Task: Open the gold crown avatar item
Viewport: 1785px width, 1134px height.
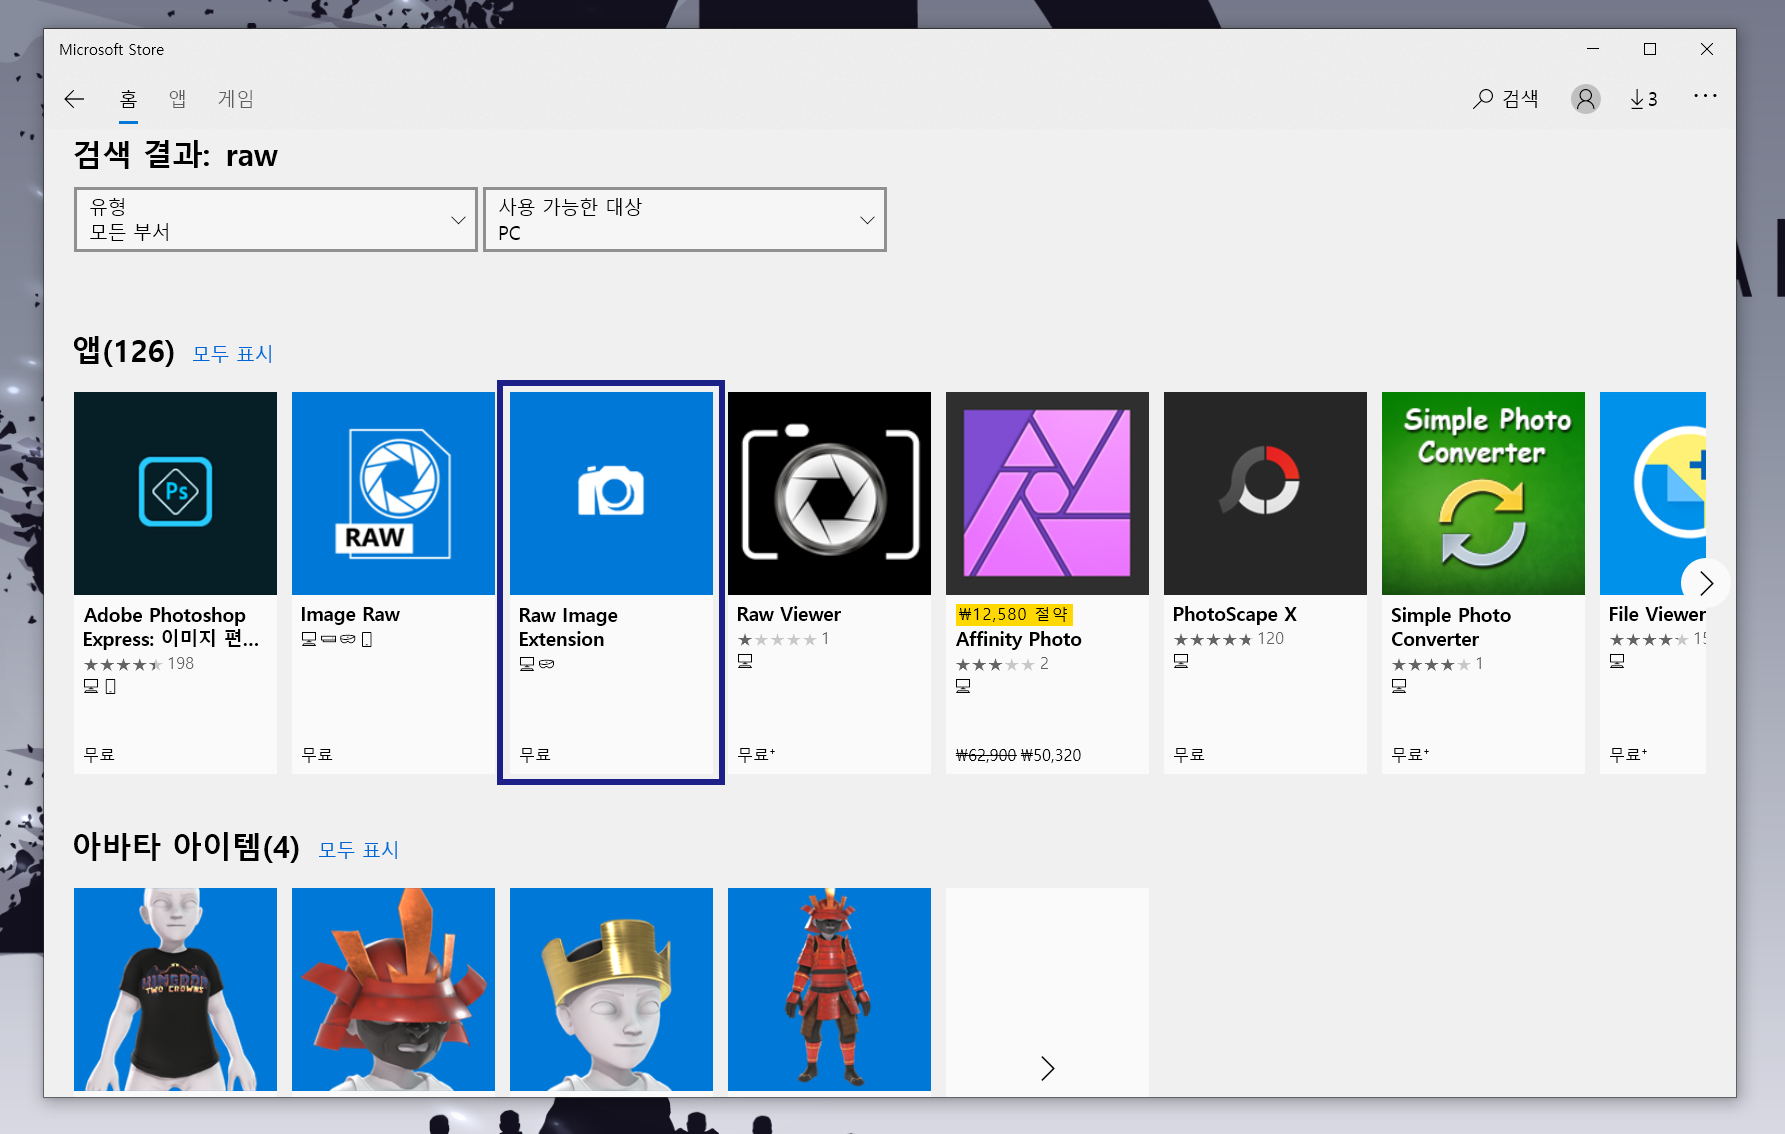Action: [611, 989]
